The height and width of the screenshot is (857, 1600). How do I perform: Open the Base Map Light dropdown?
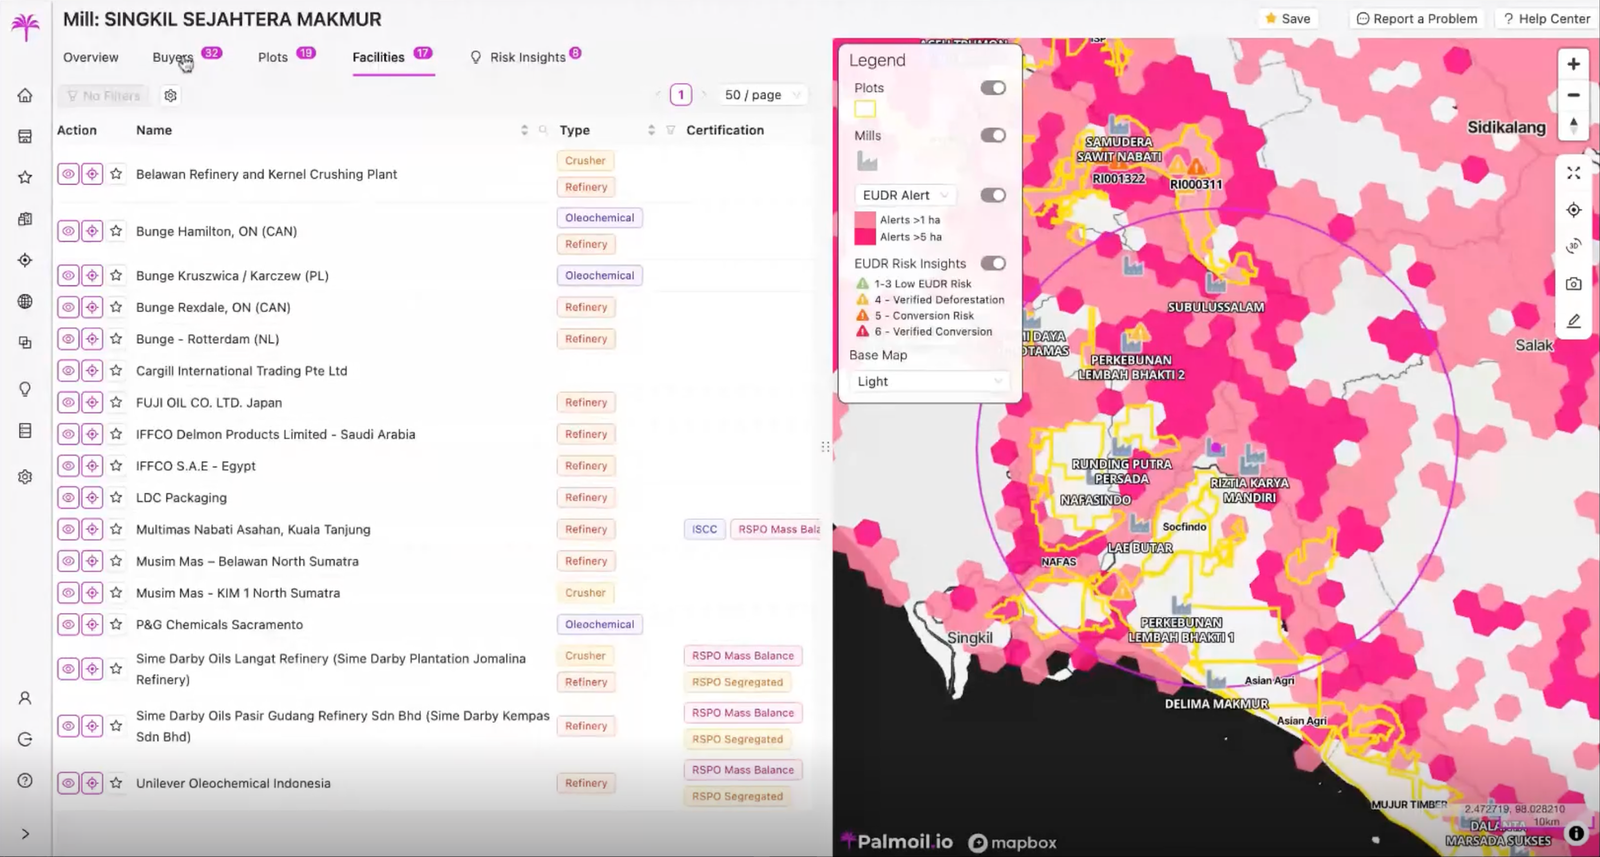tap(929, 382)
